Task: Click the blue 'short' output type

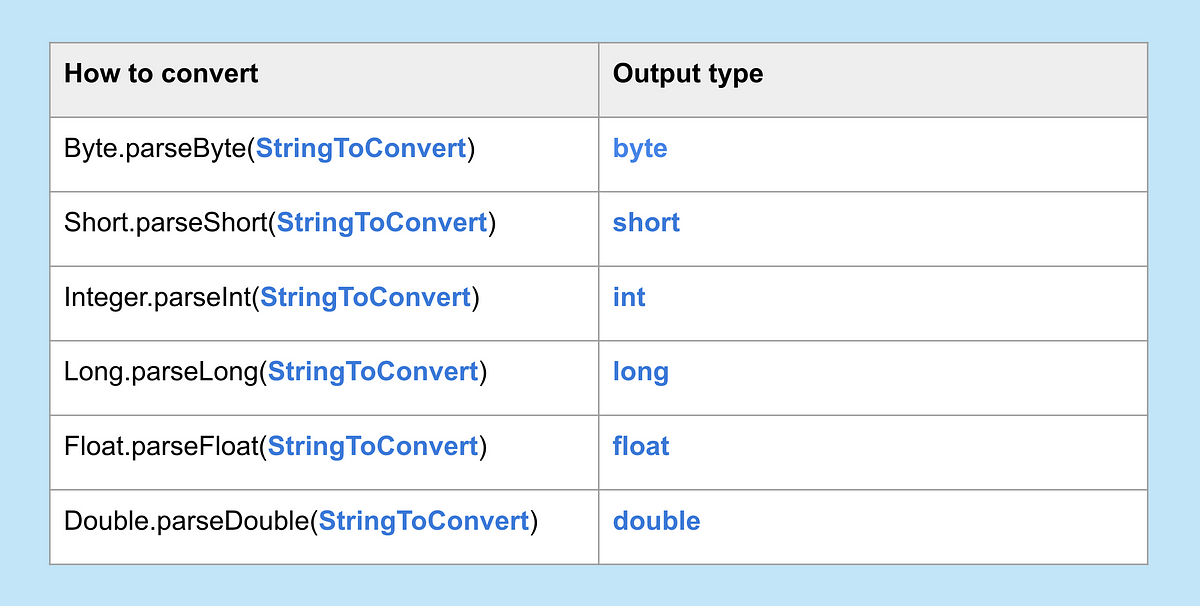Action: [x=646, y=223]
